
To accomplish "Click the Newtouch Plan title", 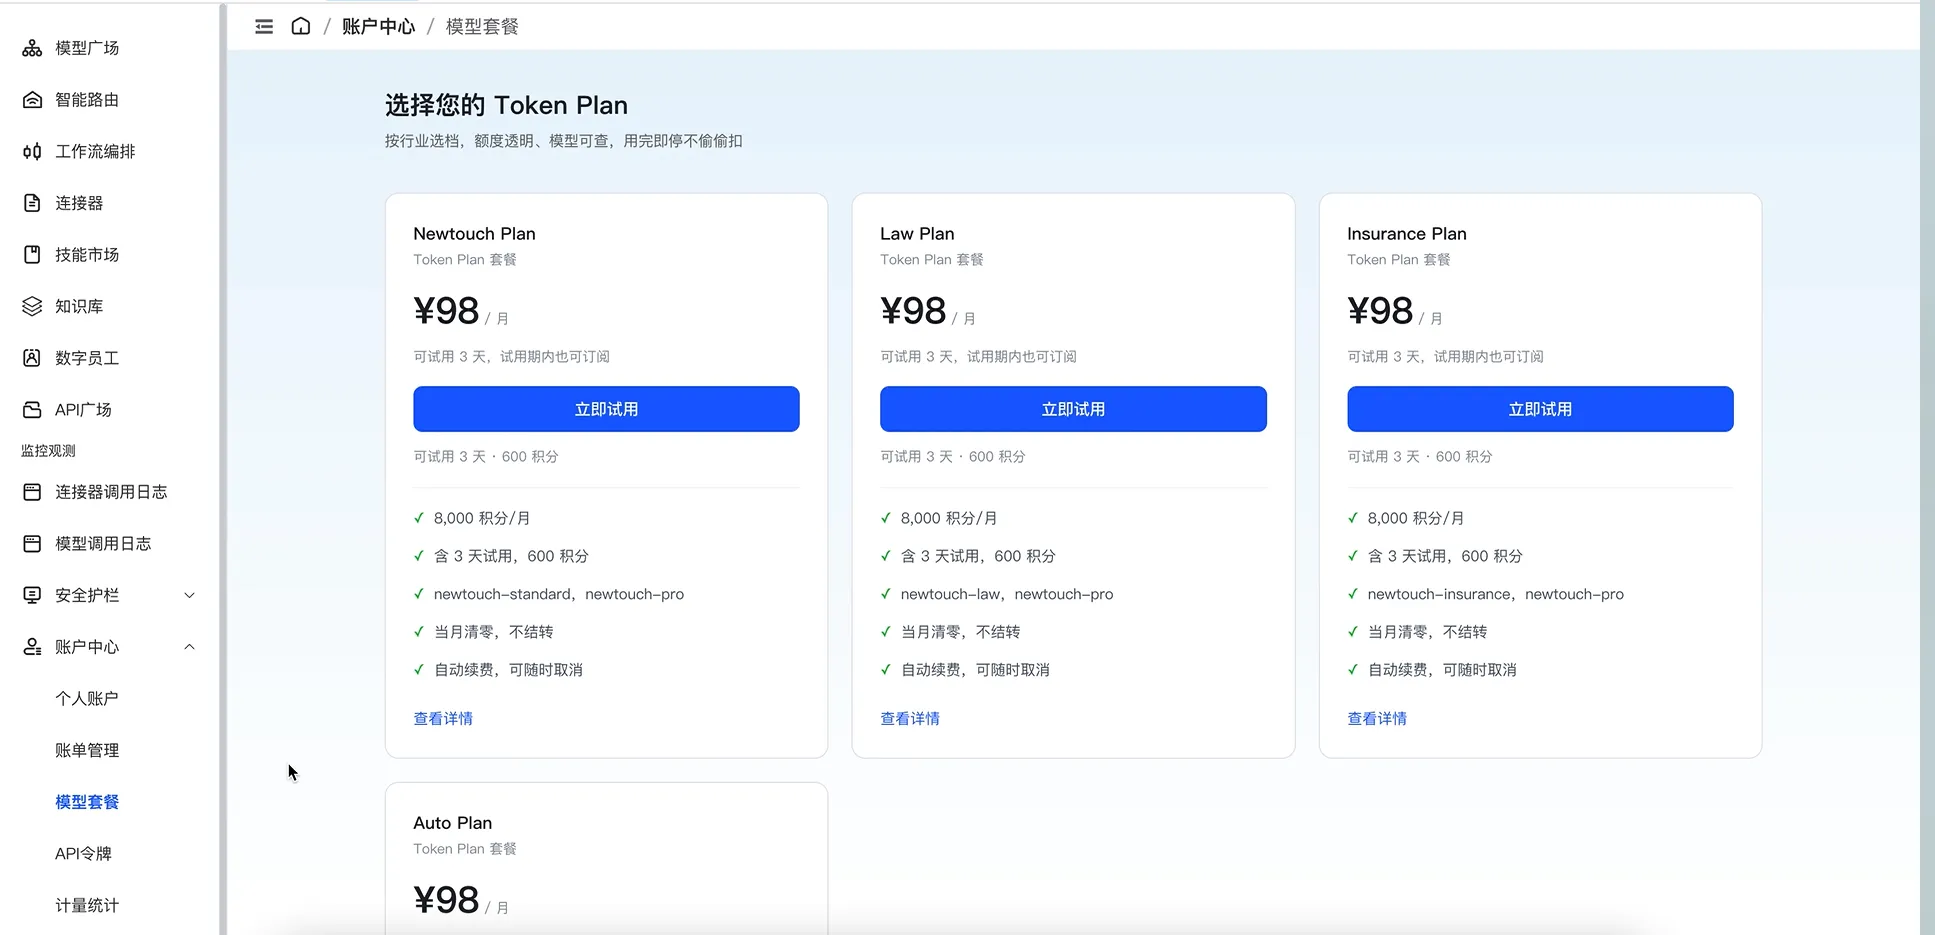I will (474, 234).
